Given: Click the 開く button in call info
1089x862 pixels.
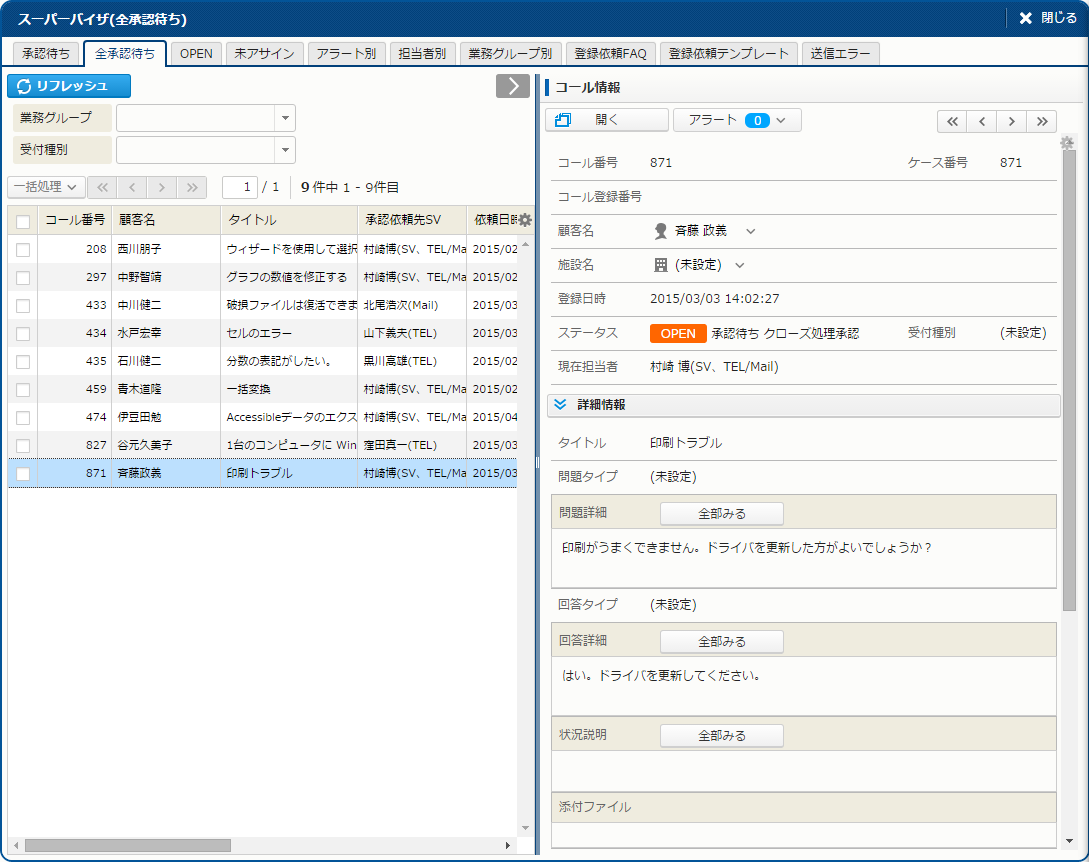Looking at the screenshot, I should click(607, 120).
